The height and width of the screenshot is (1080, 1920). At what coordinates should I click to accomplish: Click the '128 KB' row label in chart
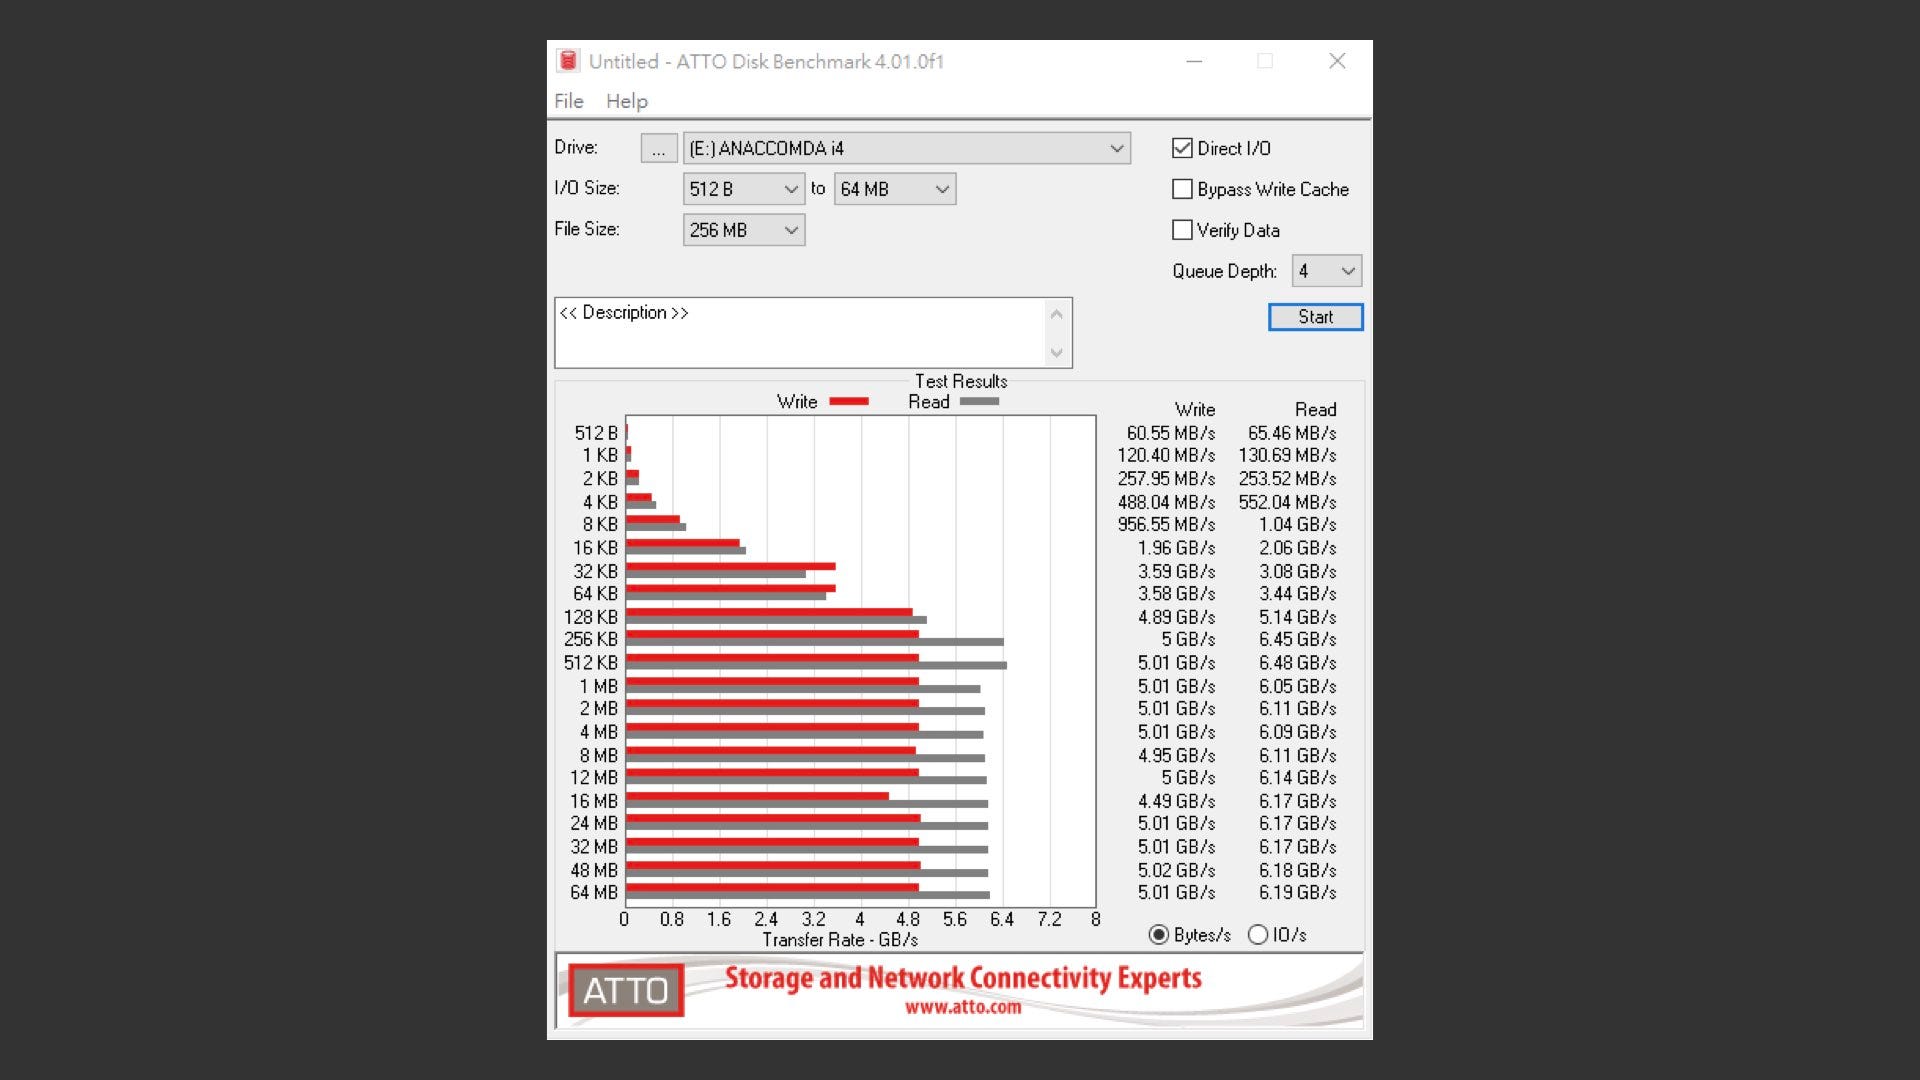[x=591, y=617]
